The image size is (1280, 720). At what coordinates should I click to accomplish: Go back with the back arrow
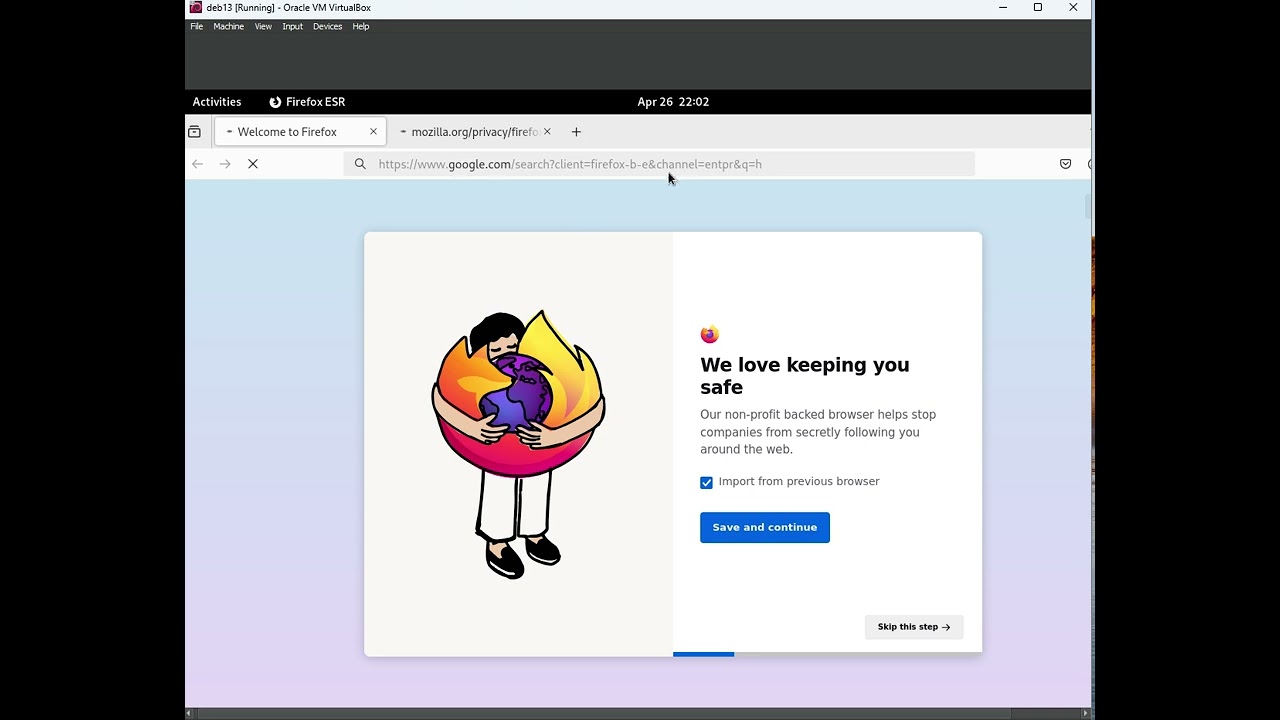click(197, 164)
